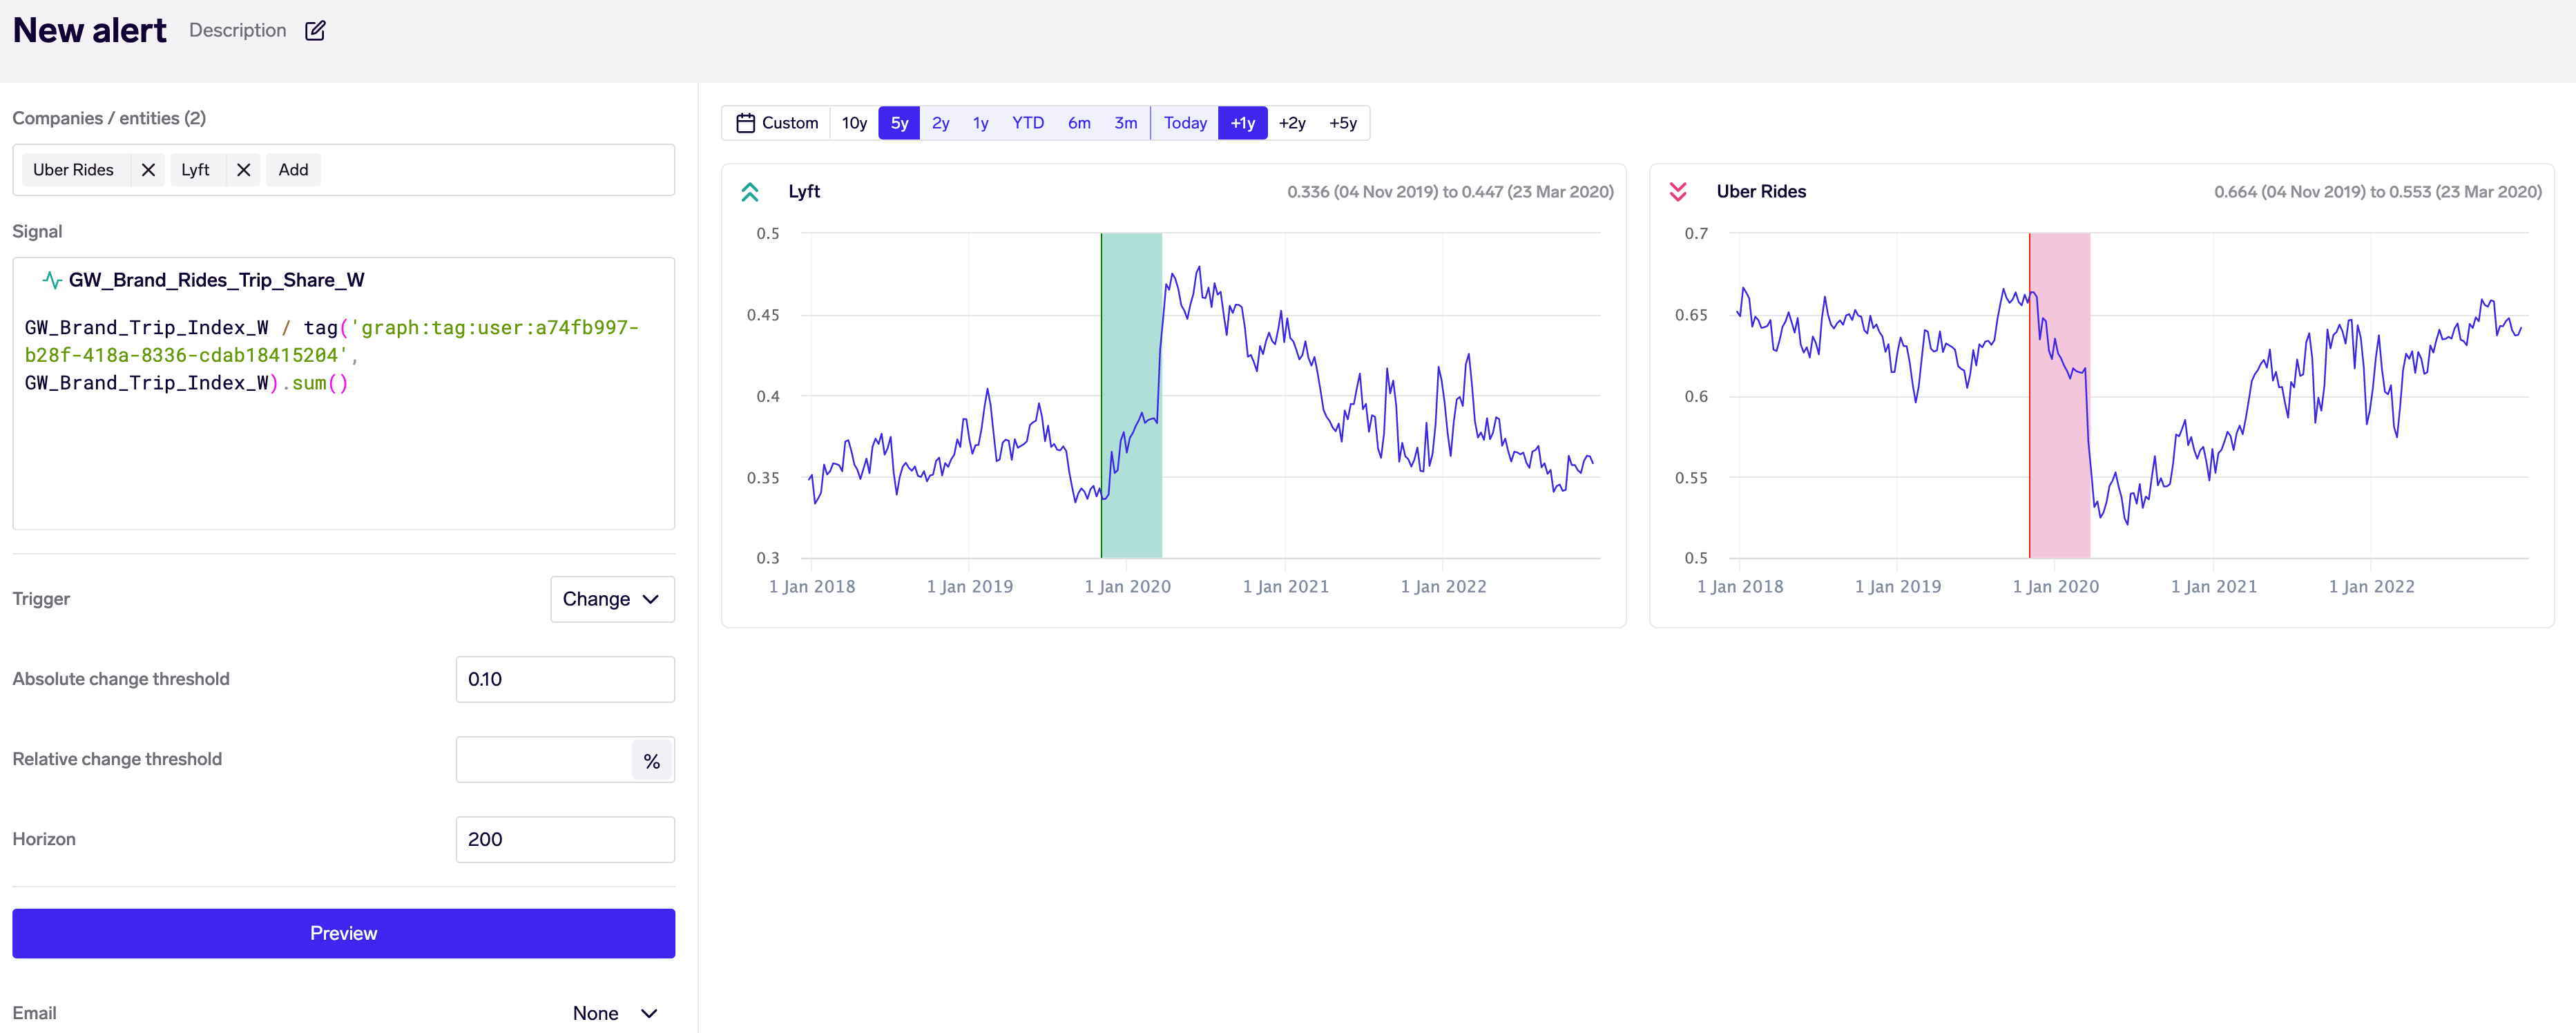Click the red down-arrows icon on Uber Rides chart
The height and width of the screenshot is (1033, 2576).
point(1678,192)
